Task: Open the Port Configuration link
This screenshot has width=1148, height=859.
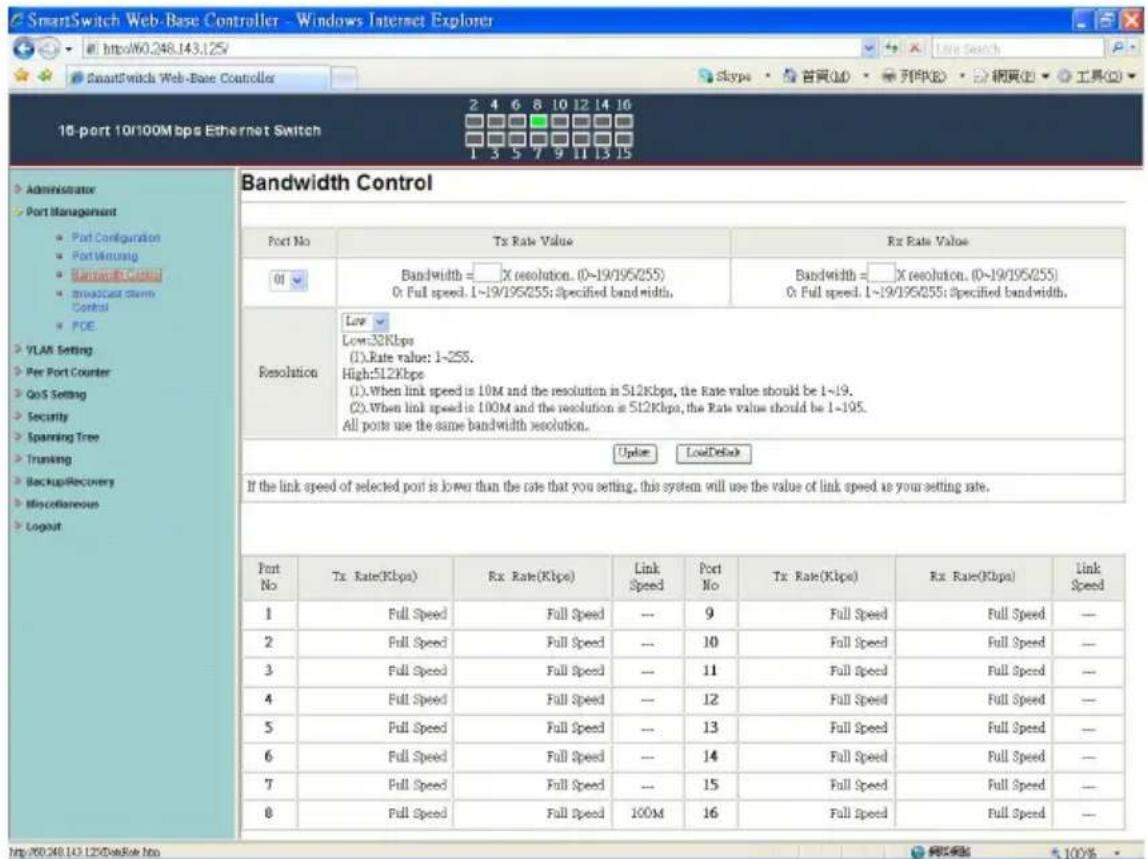Action: [x=116, y=238]
